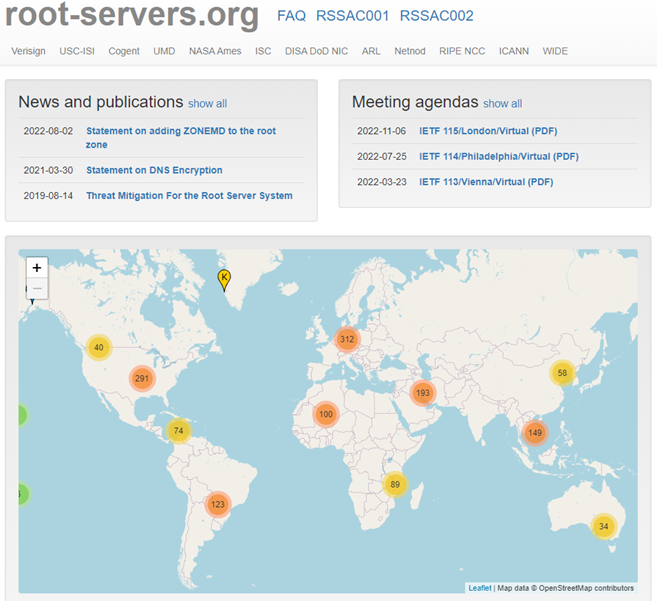Screen dimensions: 657x601
Task: Show all Meeting agendas
Action: pyautogui.click(x=502, y=104)
